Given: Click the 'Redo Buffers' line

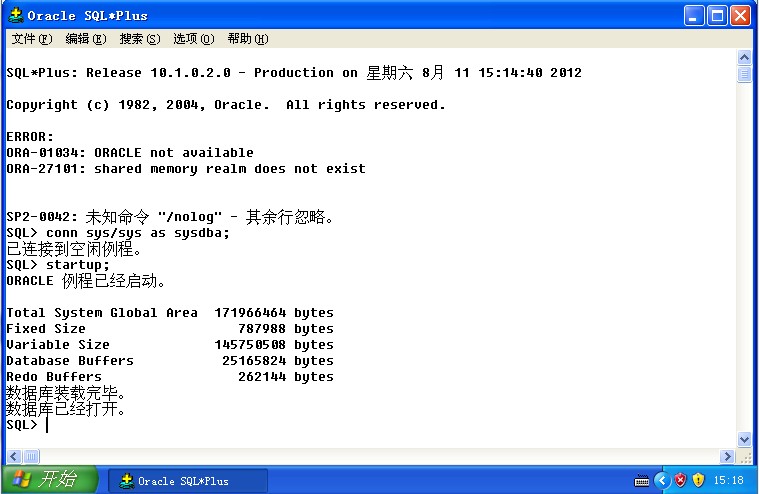Looking at the screenshot, I should coord(170,377).
